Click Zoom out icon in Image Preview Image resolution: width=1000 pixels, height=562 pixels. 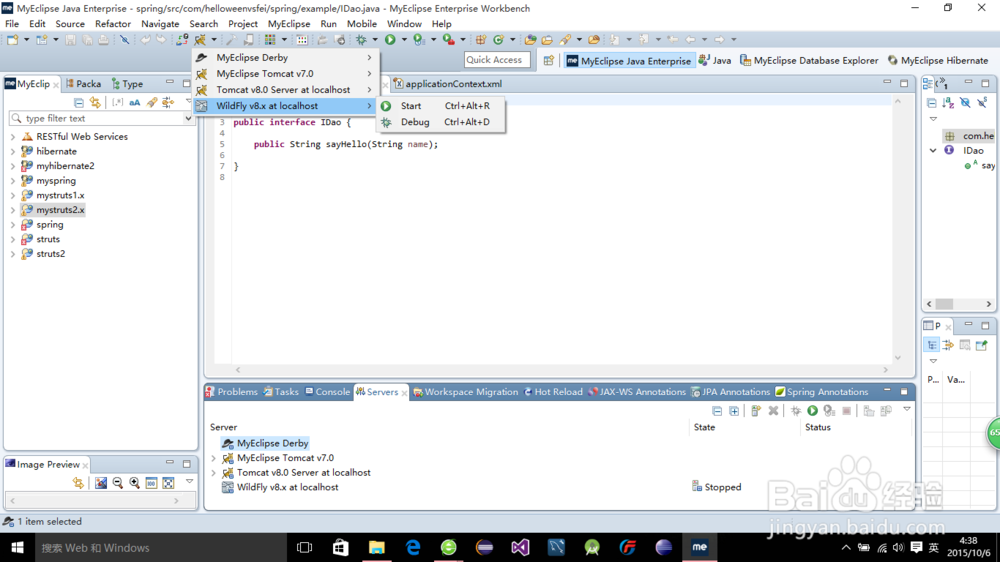(x=117, y=483)
